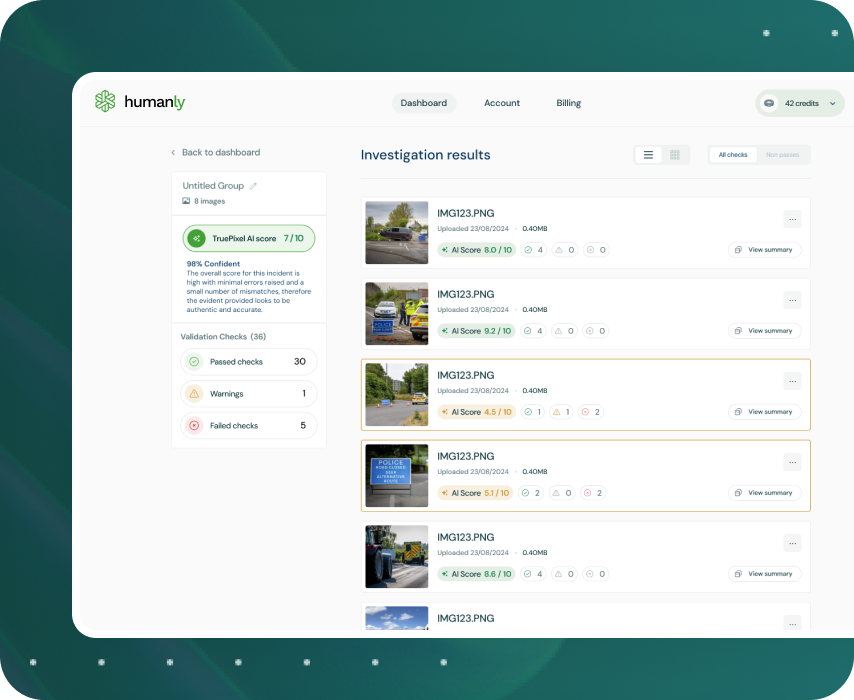Switch to grid view layout
This screenshot has width=854, height=700.
click(675, 155)
